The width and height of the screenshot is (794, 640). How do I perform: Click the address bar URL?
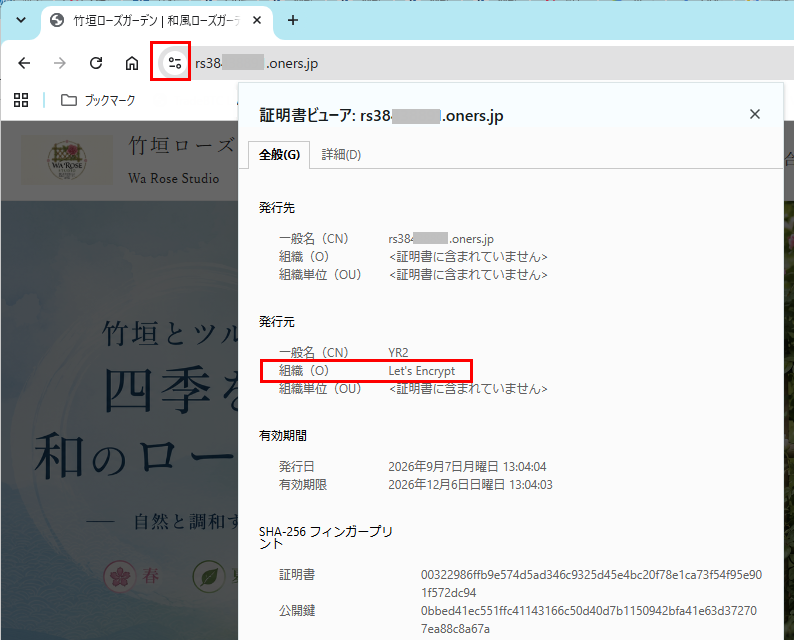point(257,64)
